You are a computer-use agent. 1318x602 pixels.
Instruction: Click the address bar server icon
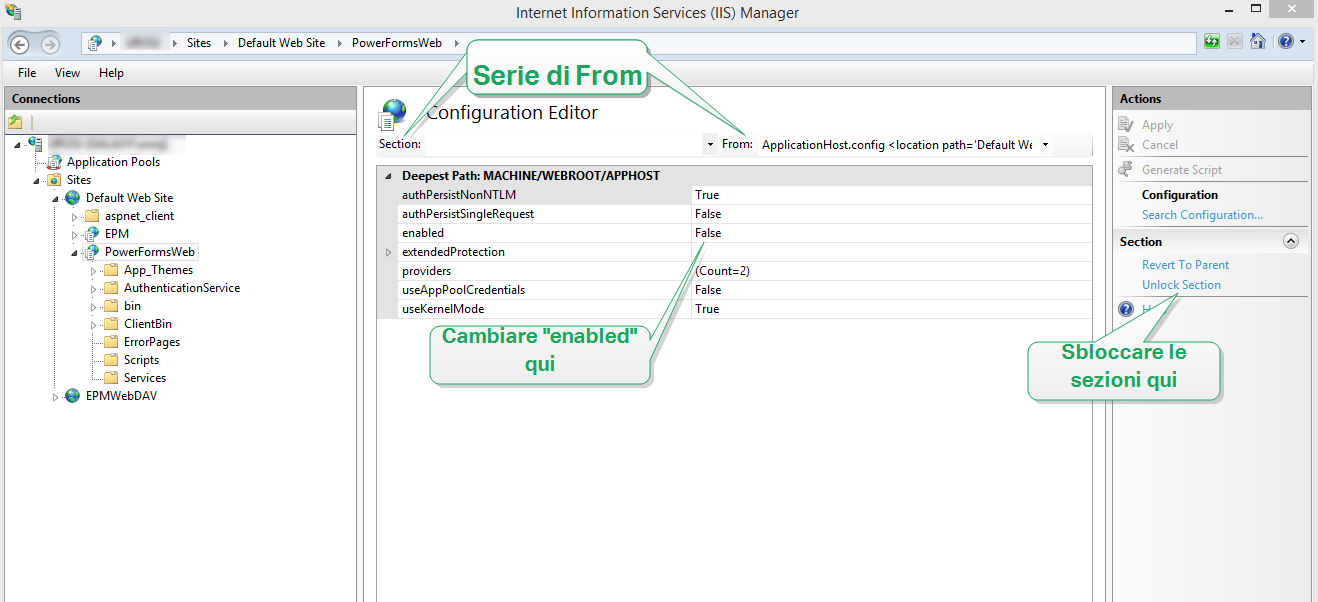tap(95, 43)
